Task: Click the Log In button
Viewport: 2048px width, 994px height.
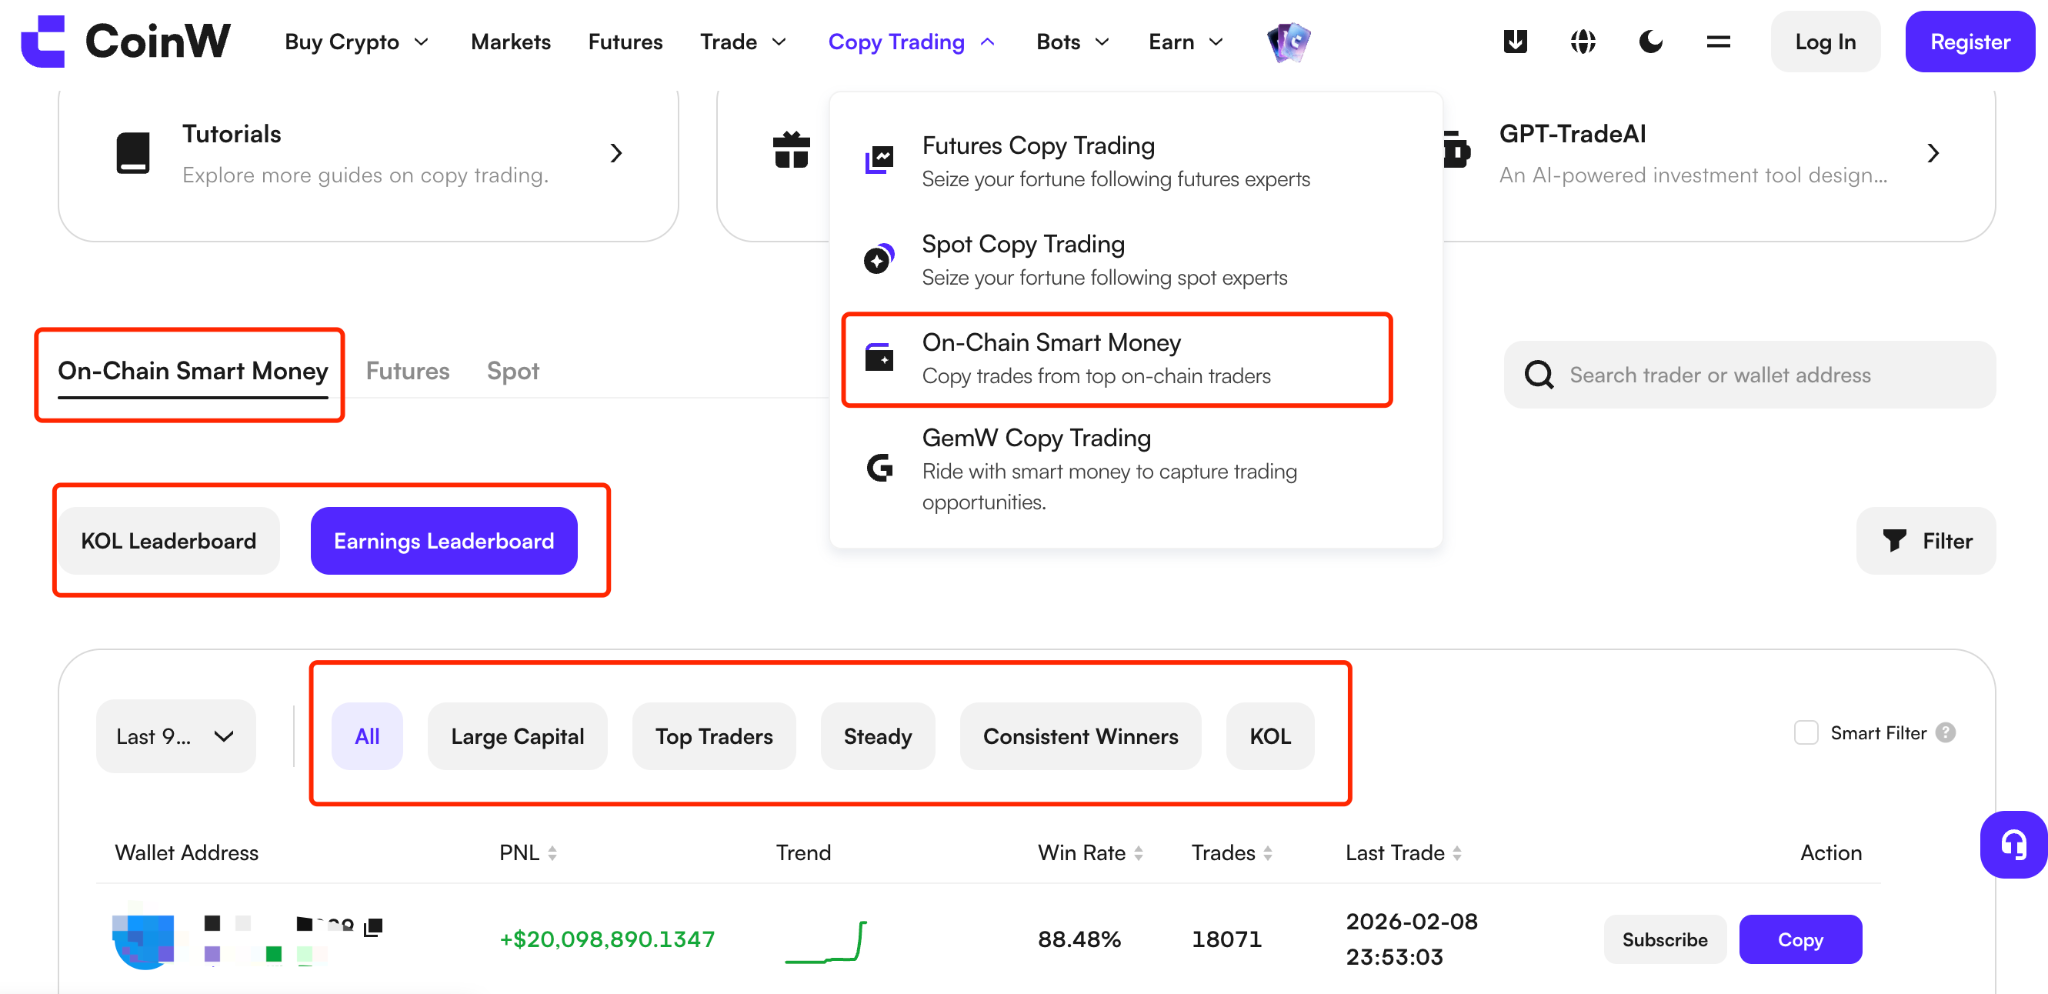Action: pos(1825,42)
